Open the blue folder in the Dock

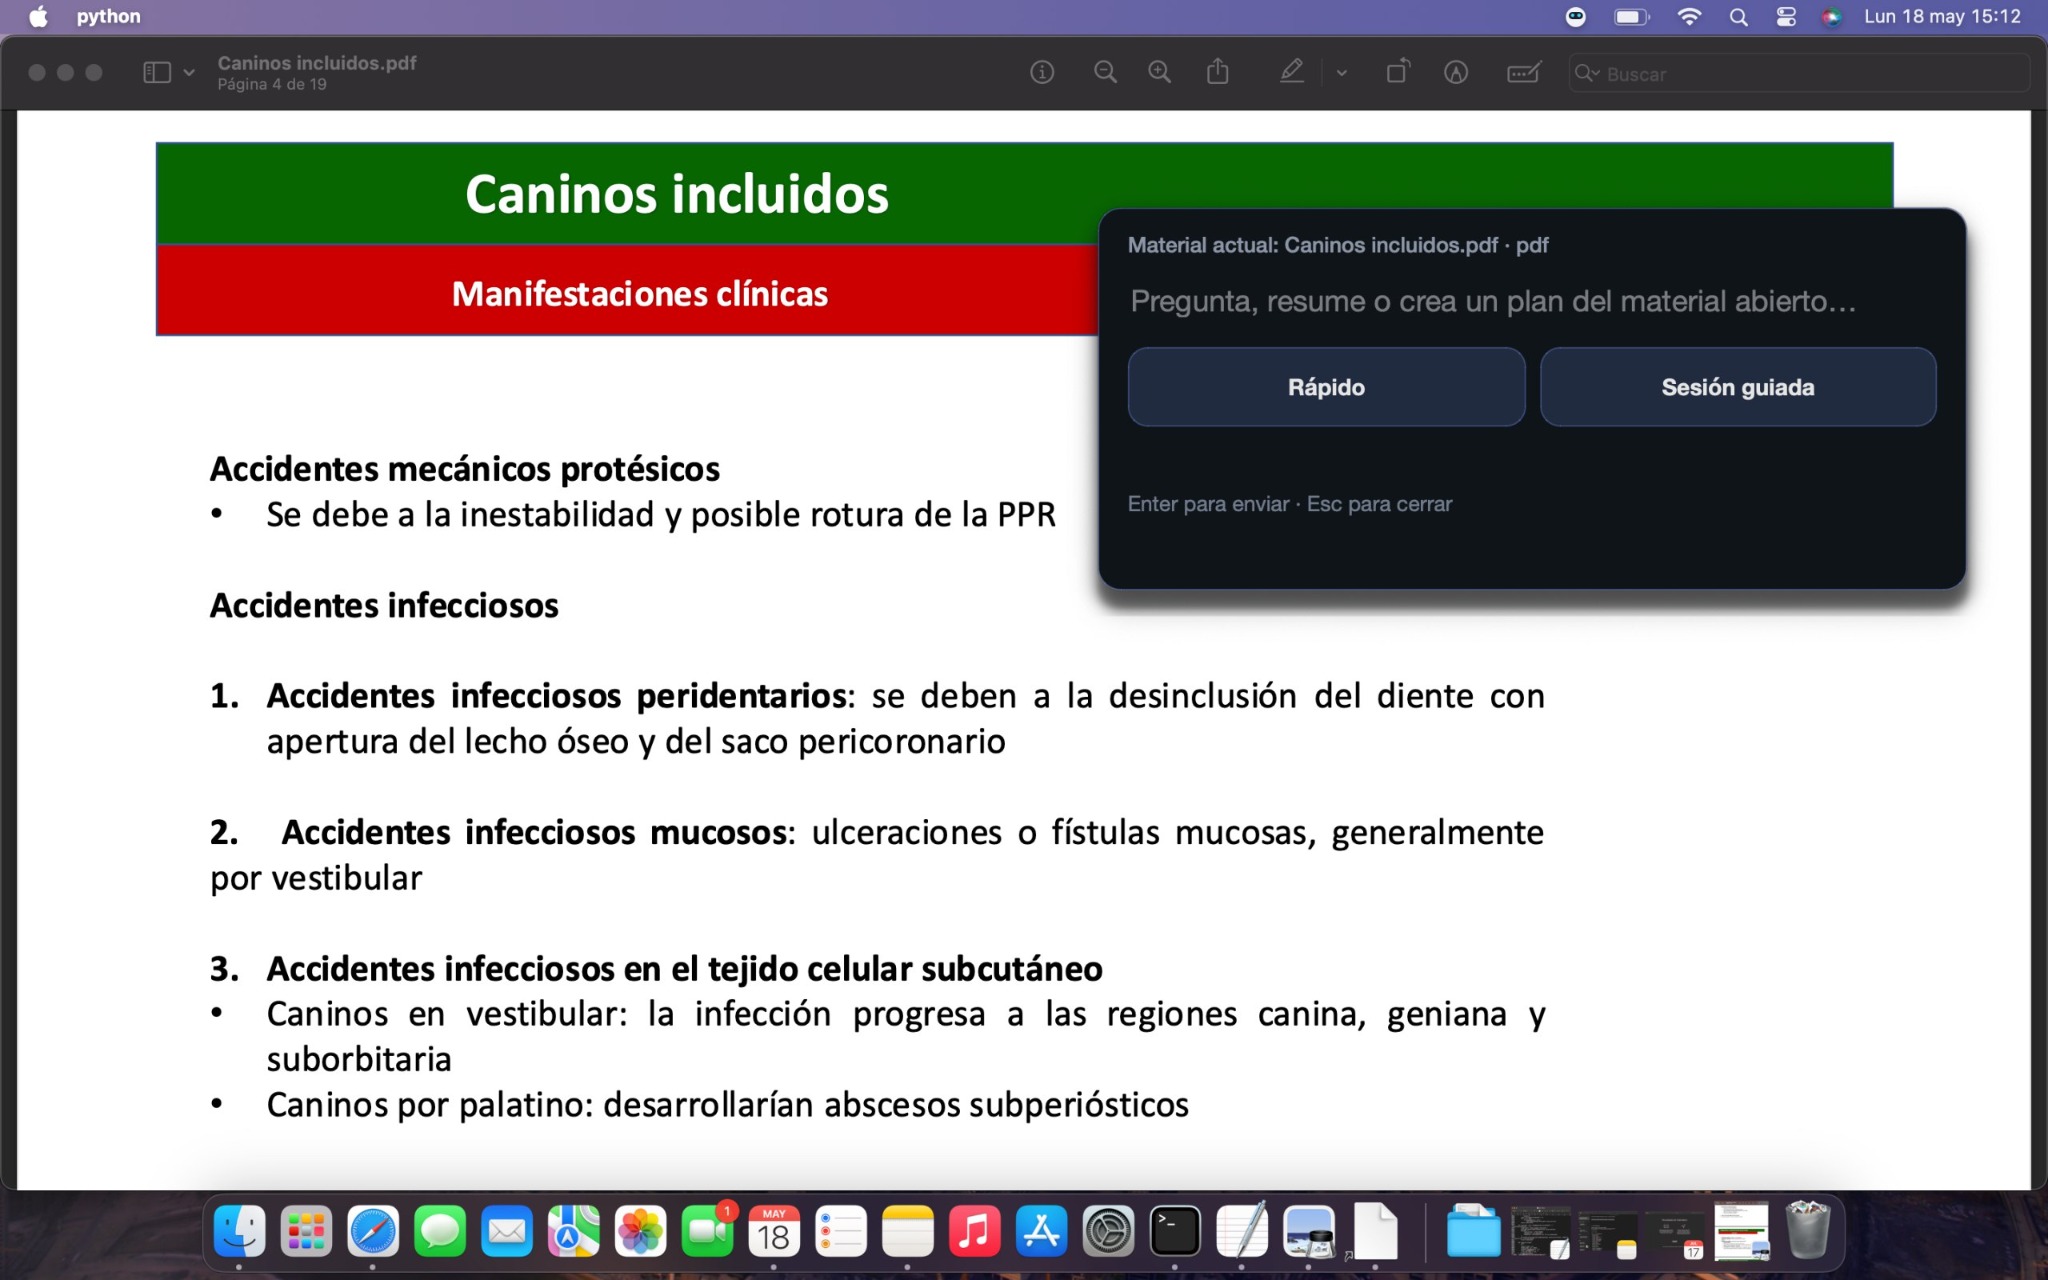pyautogui.click(x=1474, y=1230)
